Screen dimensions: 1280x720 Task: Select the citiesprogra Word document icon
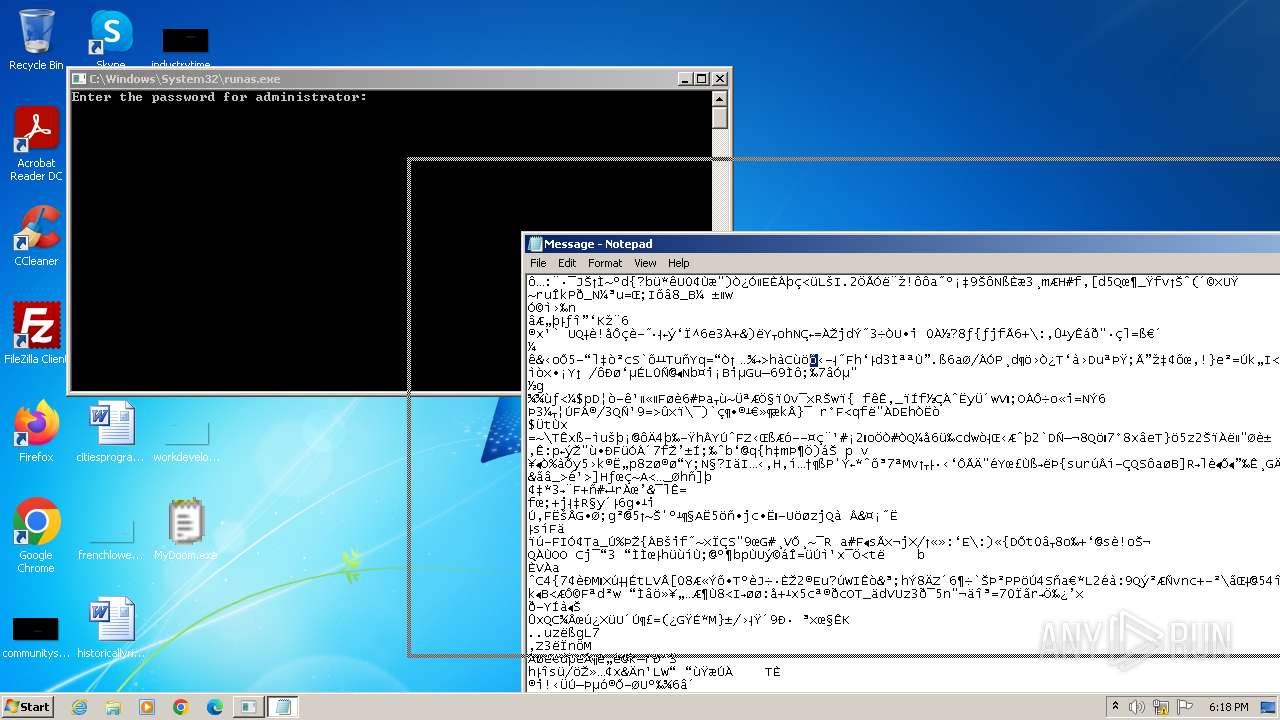[110, 431]
